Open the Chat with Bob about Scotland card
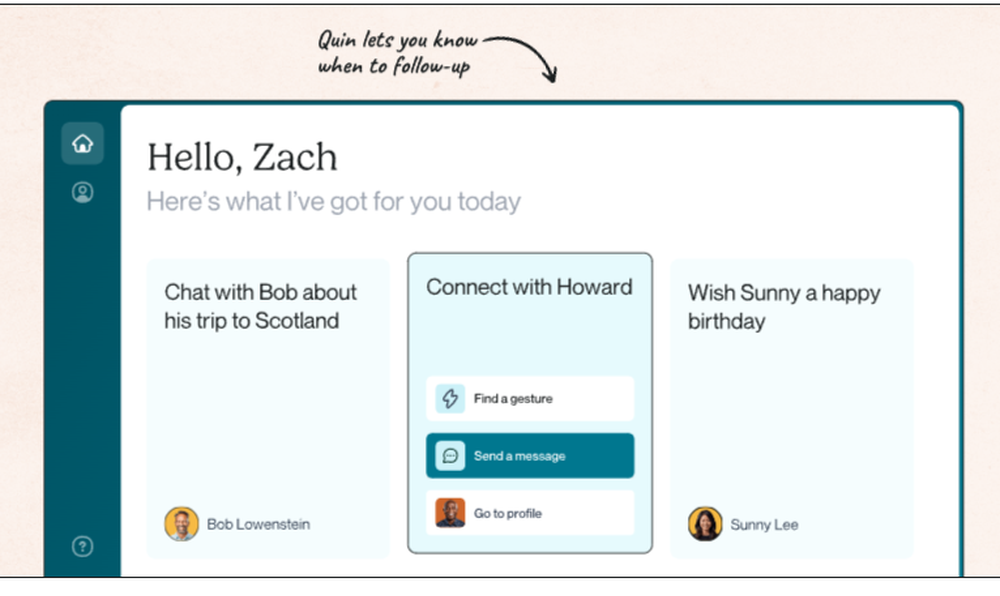Screen dimensions: 1000x596 click(268, 409)
